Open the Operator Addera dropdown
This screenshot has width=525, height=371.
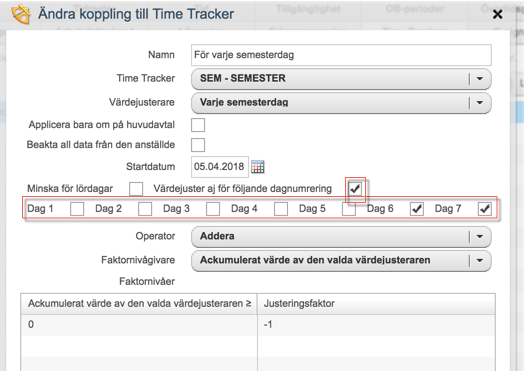341,236
